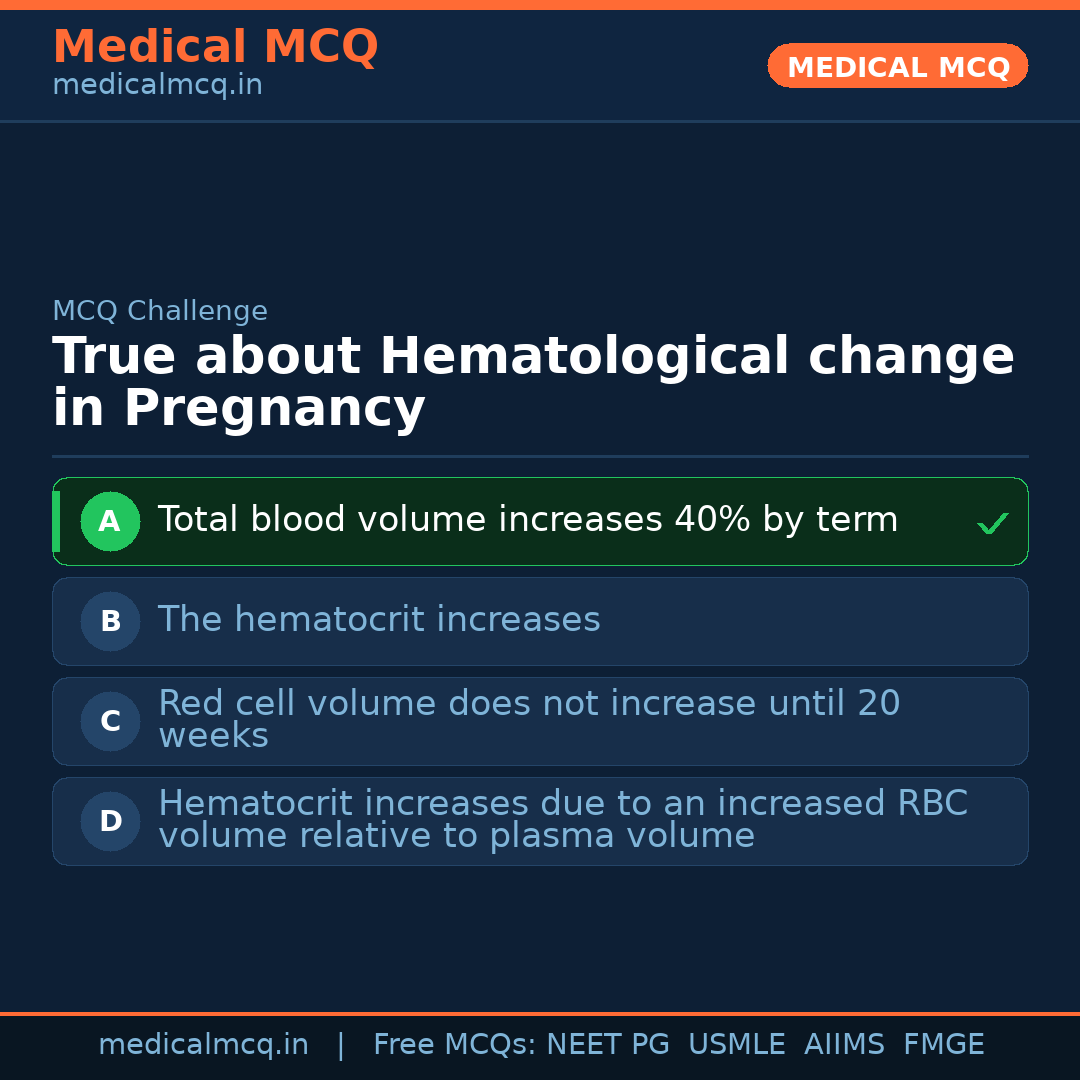The width and height of the screenshot is (1080, 1080).
Task: Click the orange MEDICAL MCQ badge
Action: [897, 66]
